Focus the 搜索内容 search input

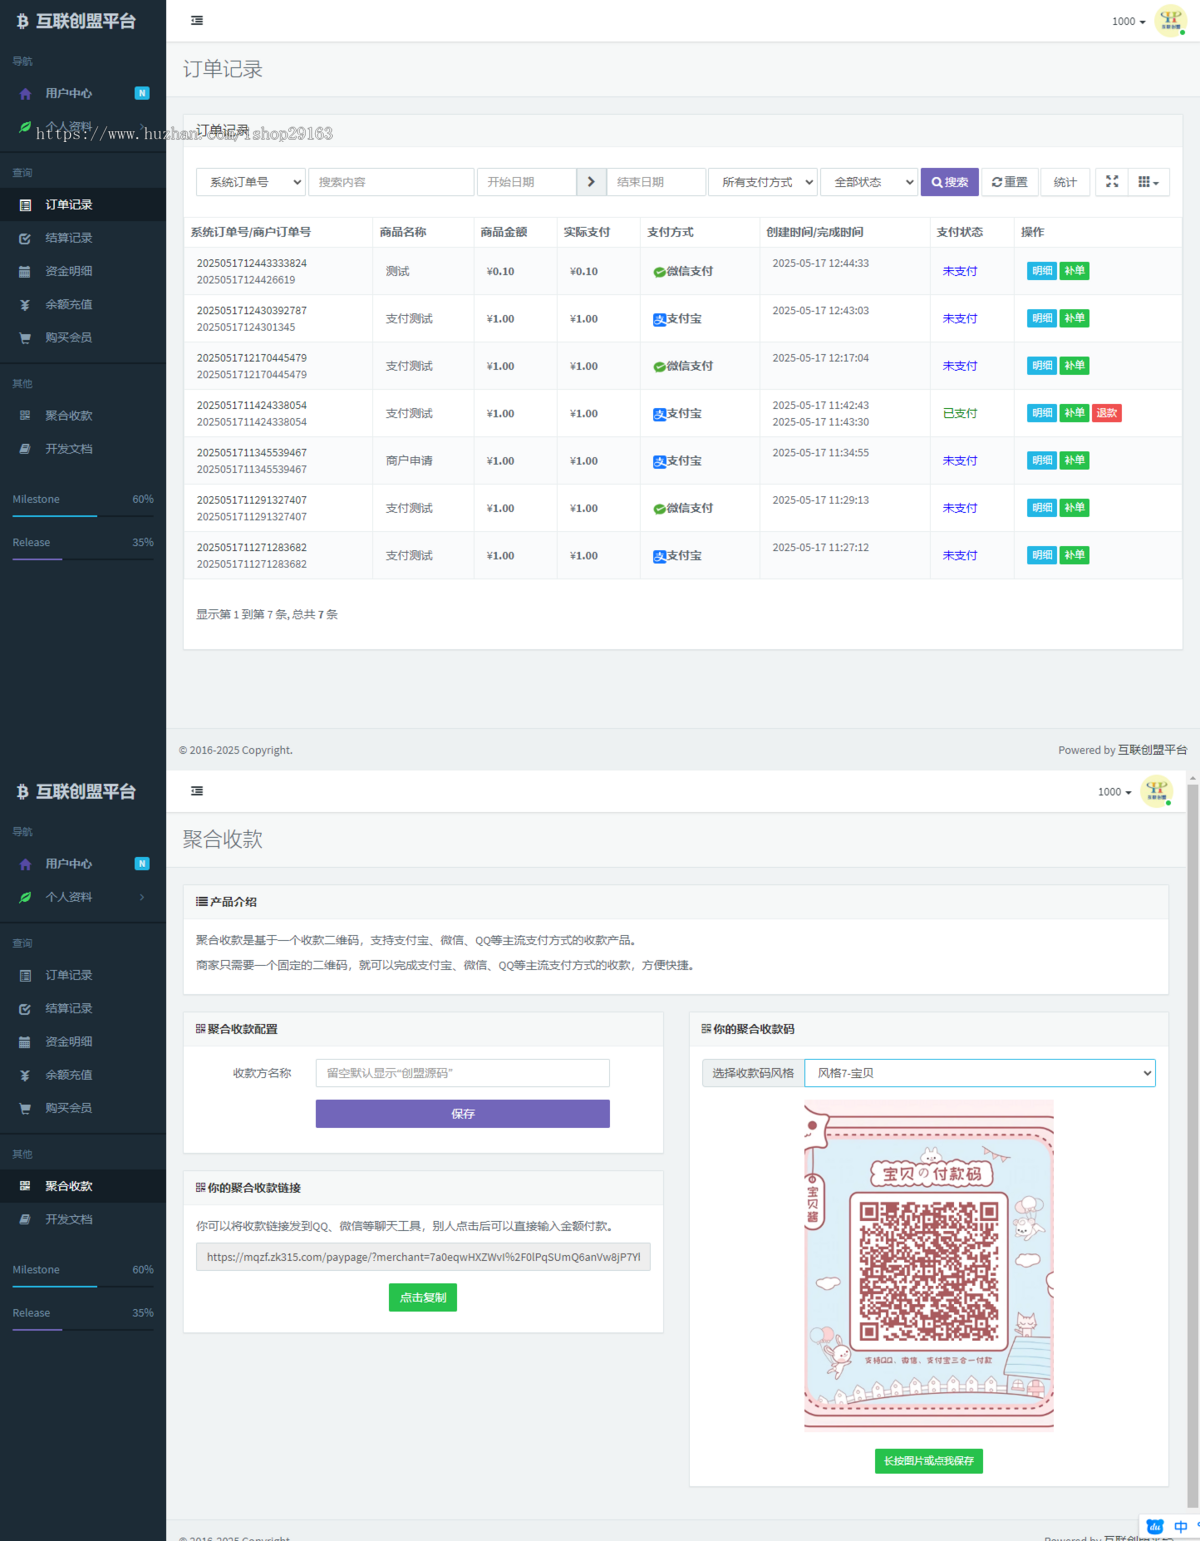391,182
